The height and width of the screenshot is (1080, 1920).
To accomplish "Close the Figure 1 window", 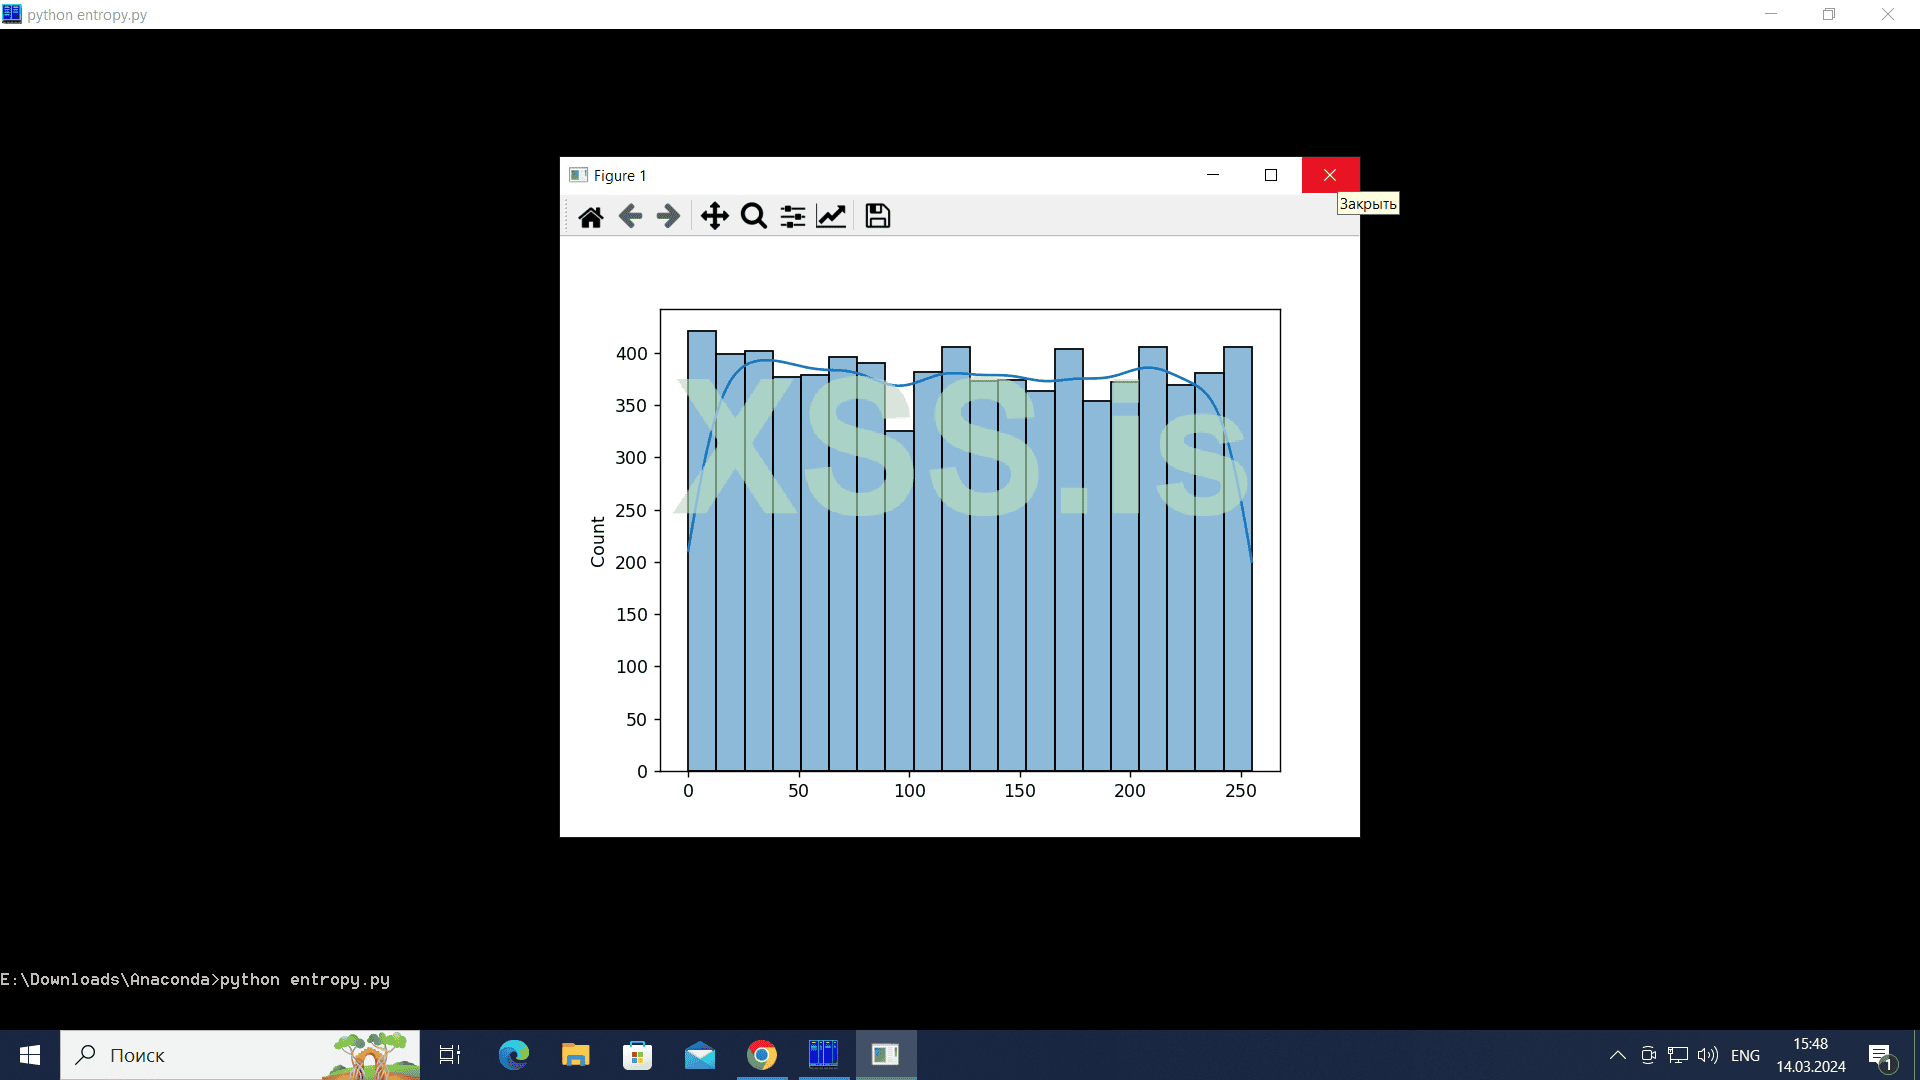I will pyautogui.click(x=1329, y=175).
